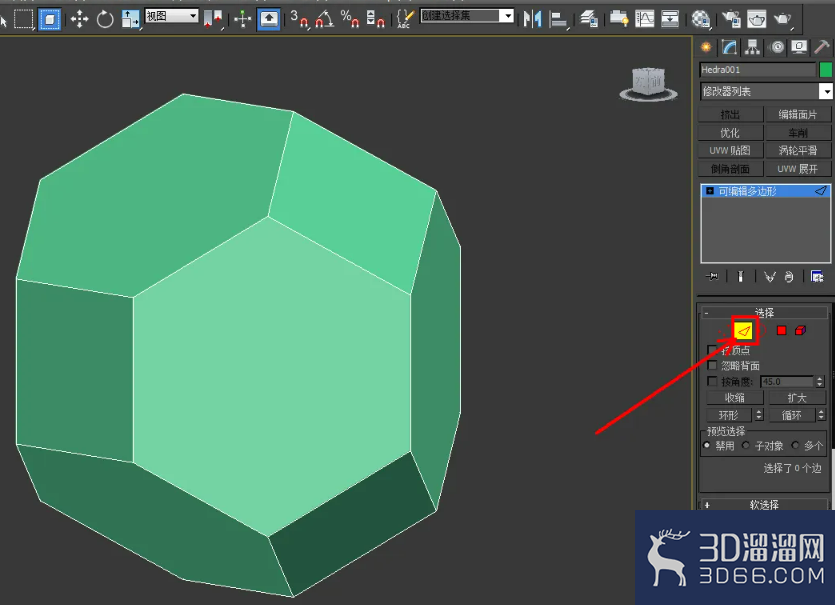Click the Use Pivot Point Center icon
The height and width of the screenshot is (605, 835).
[x=214, y=20]
